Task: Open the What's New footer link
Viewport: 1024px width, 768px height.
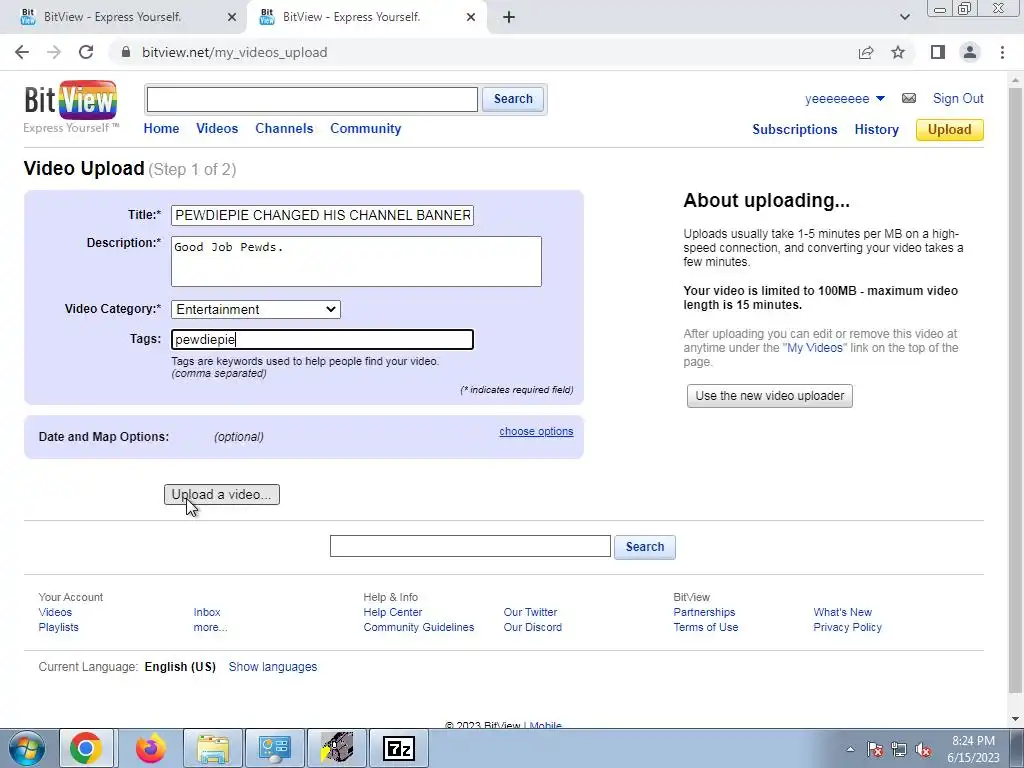Action: coord(842,612)
